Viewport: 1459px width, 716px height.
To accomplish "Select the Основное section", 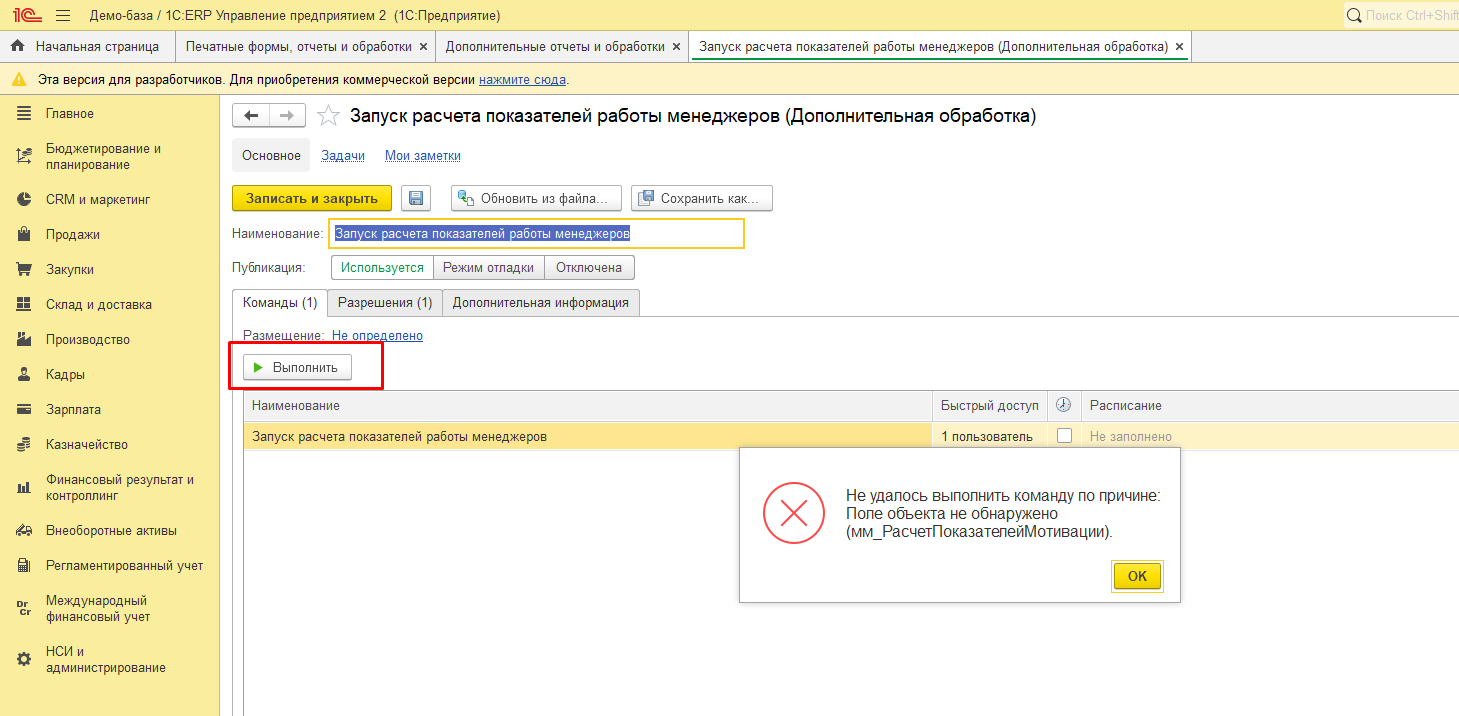I will point(271,156).
